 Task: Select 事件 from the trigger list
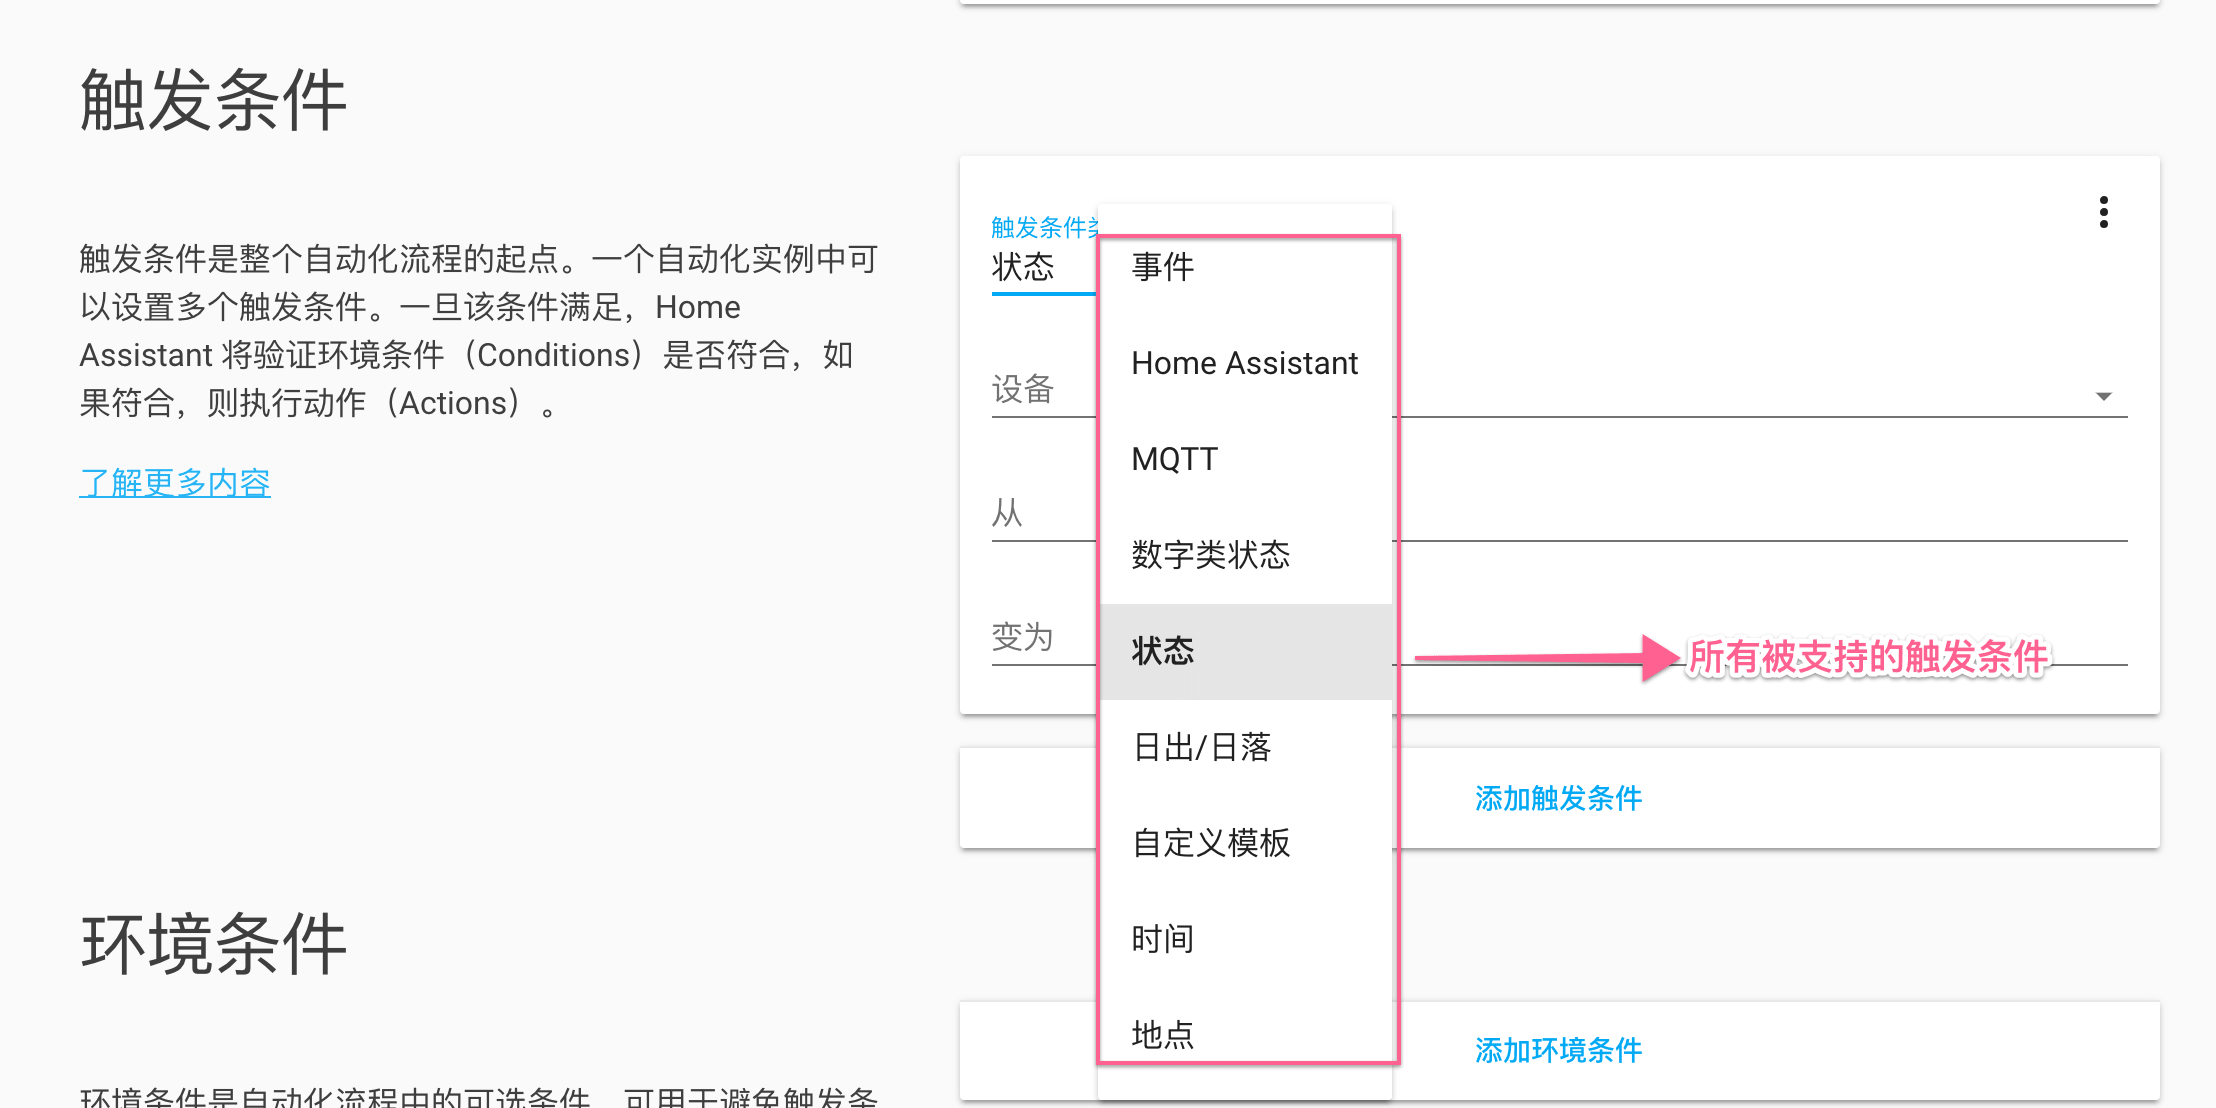[x=1162, y=267]
